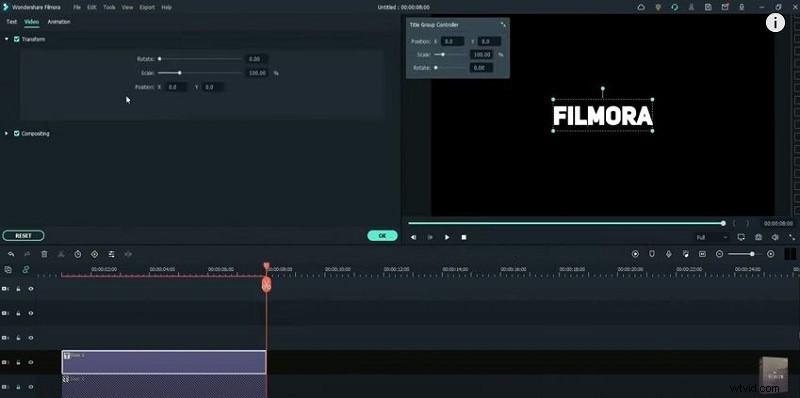The width and height of the screenshot is (800, 398).
Task: Open the Full preview quality dropdown
Action: (x=712, y=238)
